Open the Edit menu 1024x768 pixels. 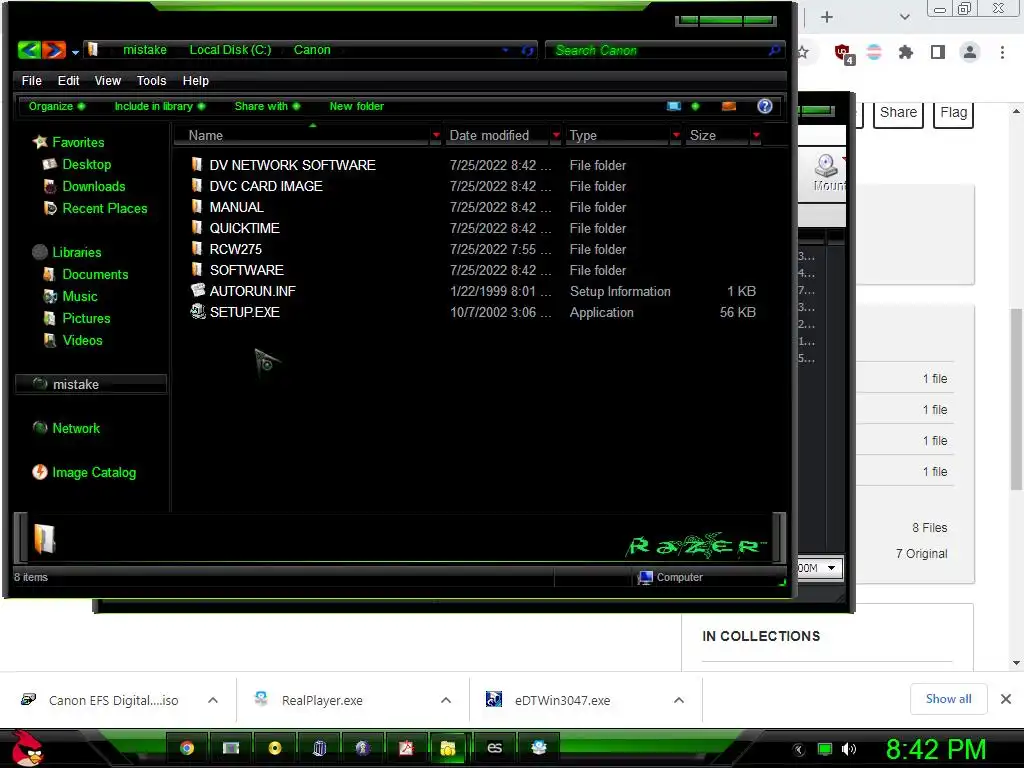(x=68, y=80)
